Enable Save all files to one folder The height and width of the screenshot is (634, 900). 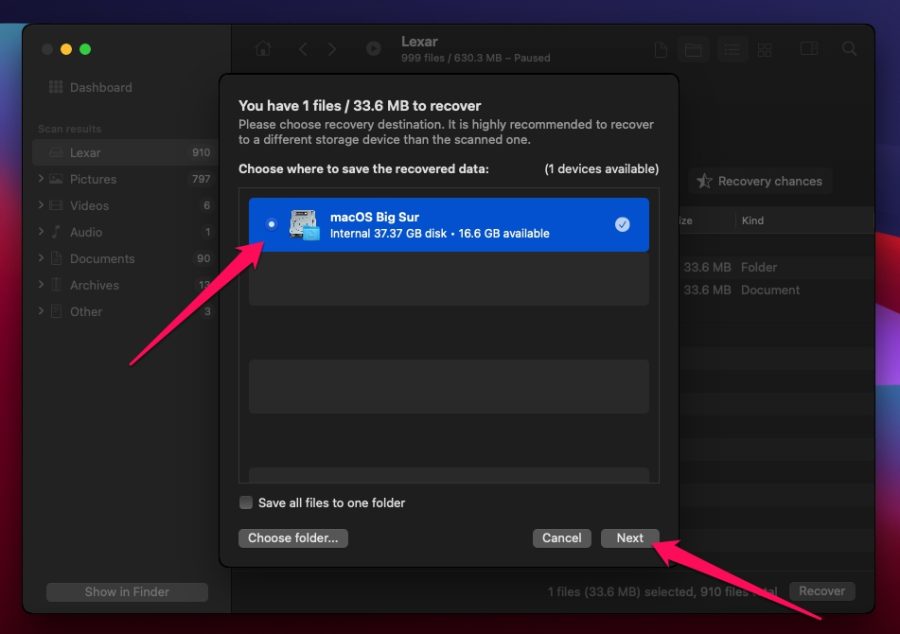(x=246, y=503)
